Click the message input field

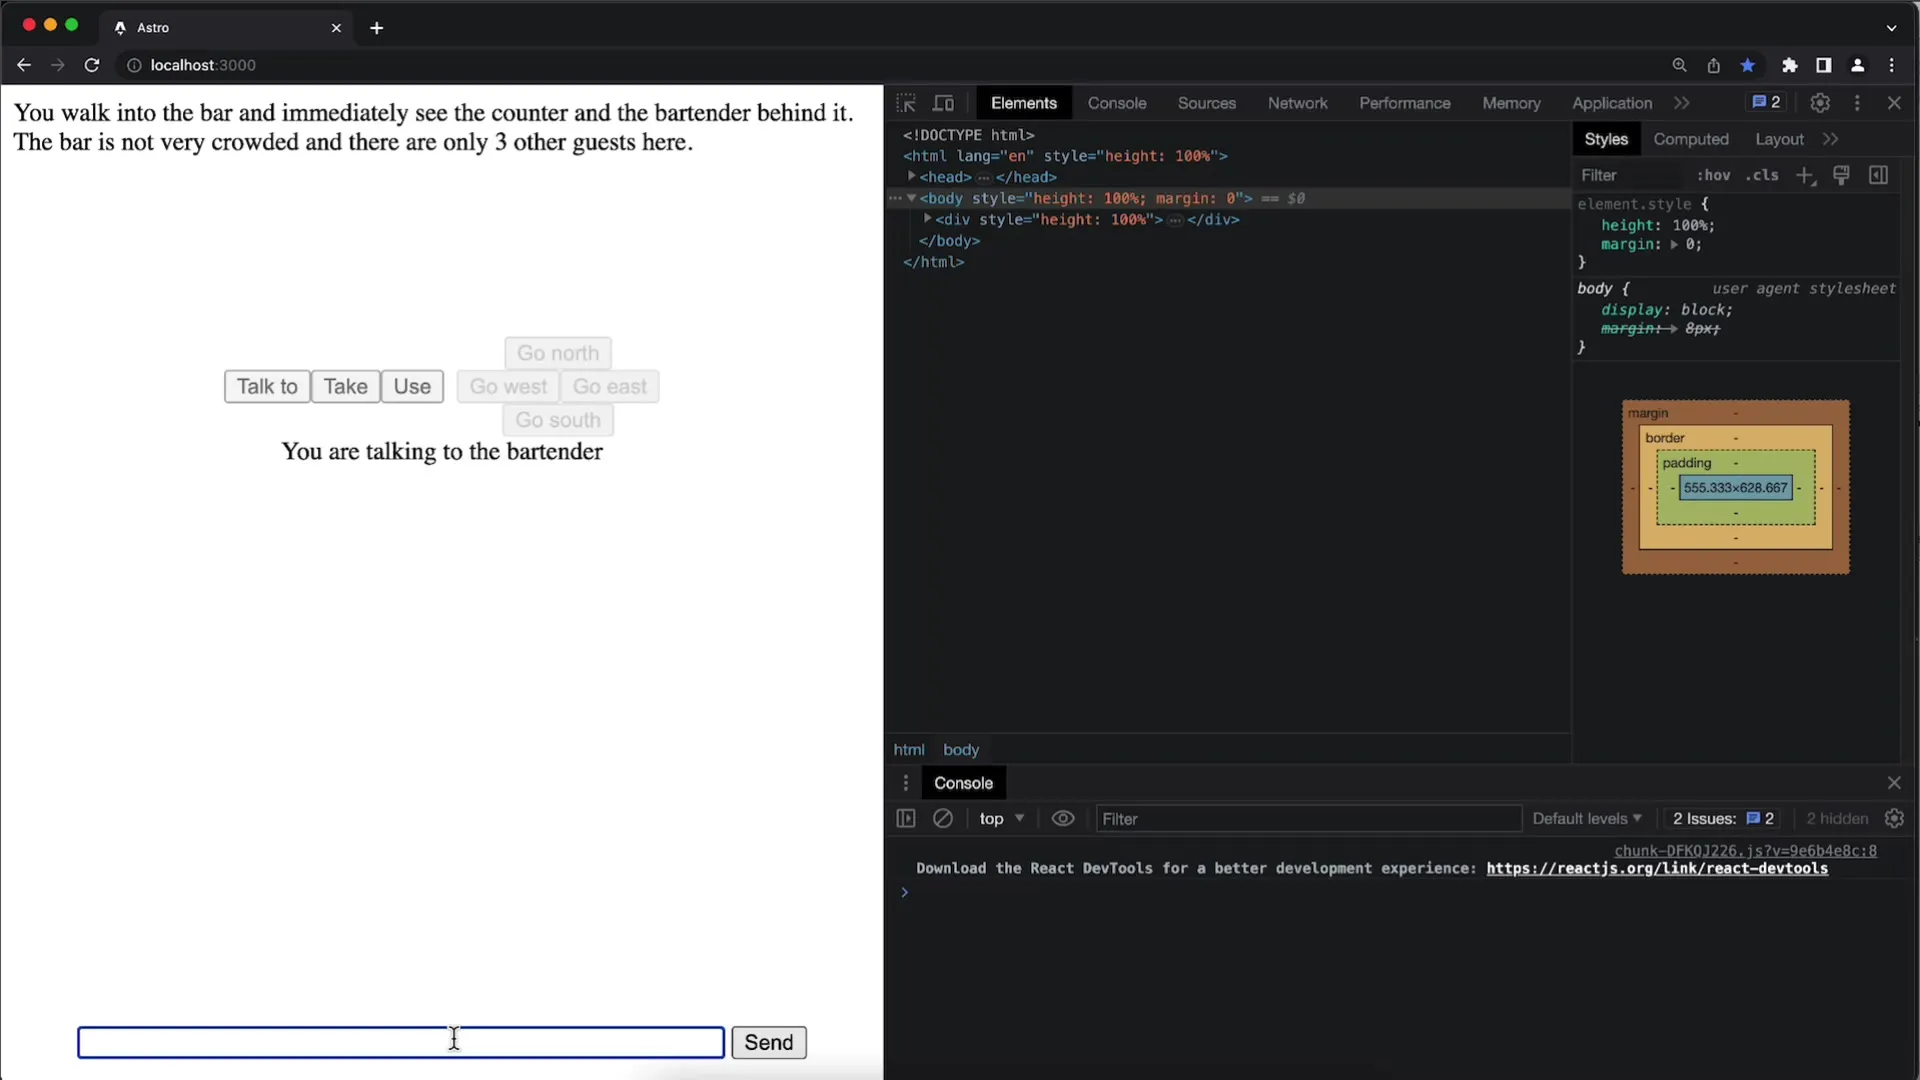click(401, 1042)
